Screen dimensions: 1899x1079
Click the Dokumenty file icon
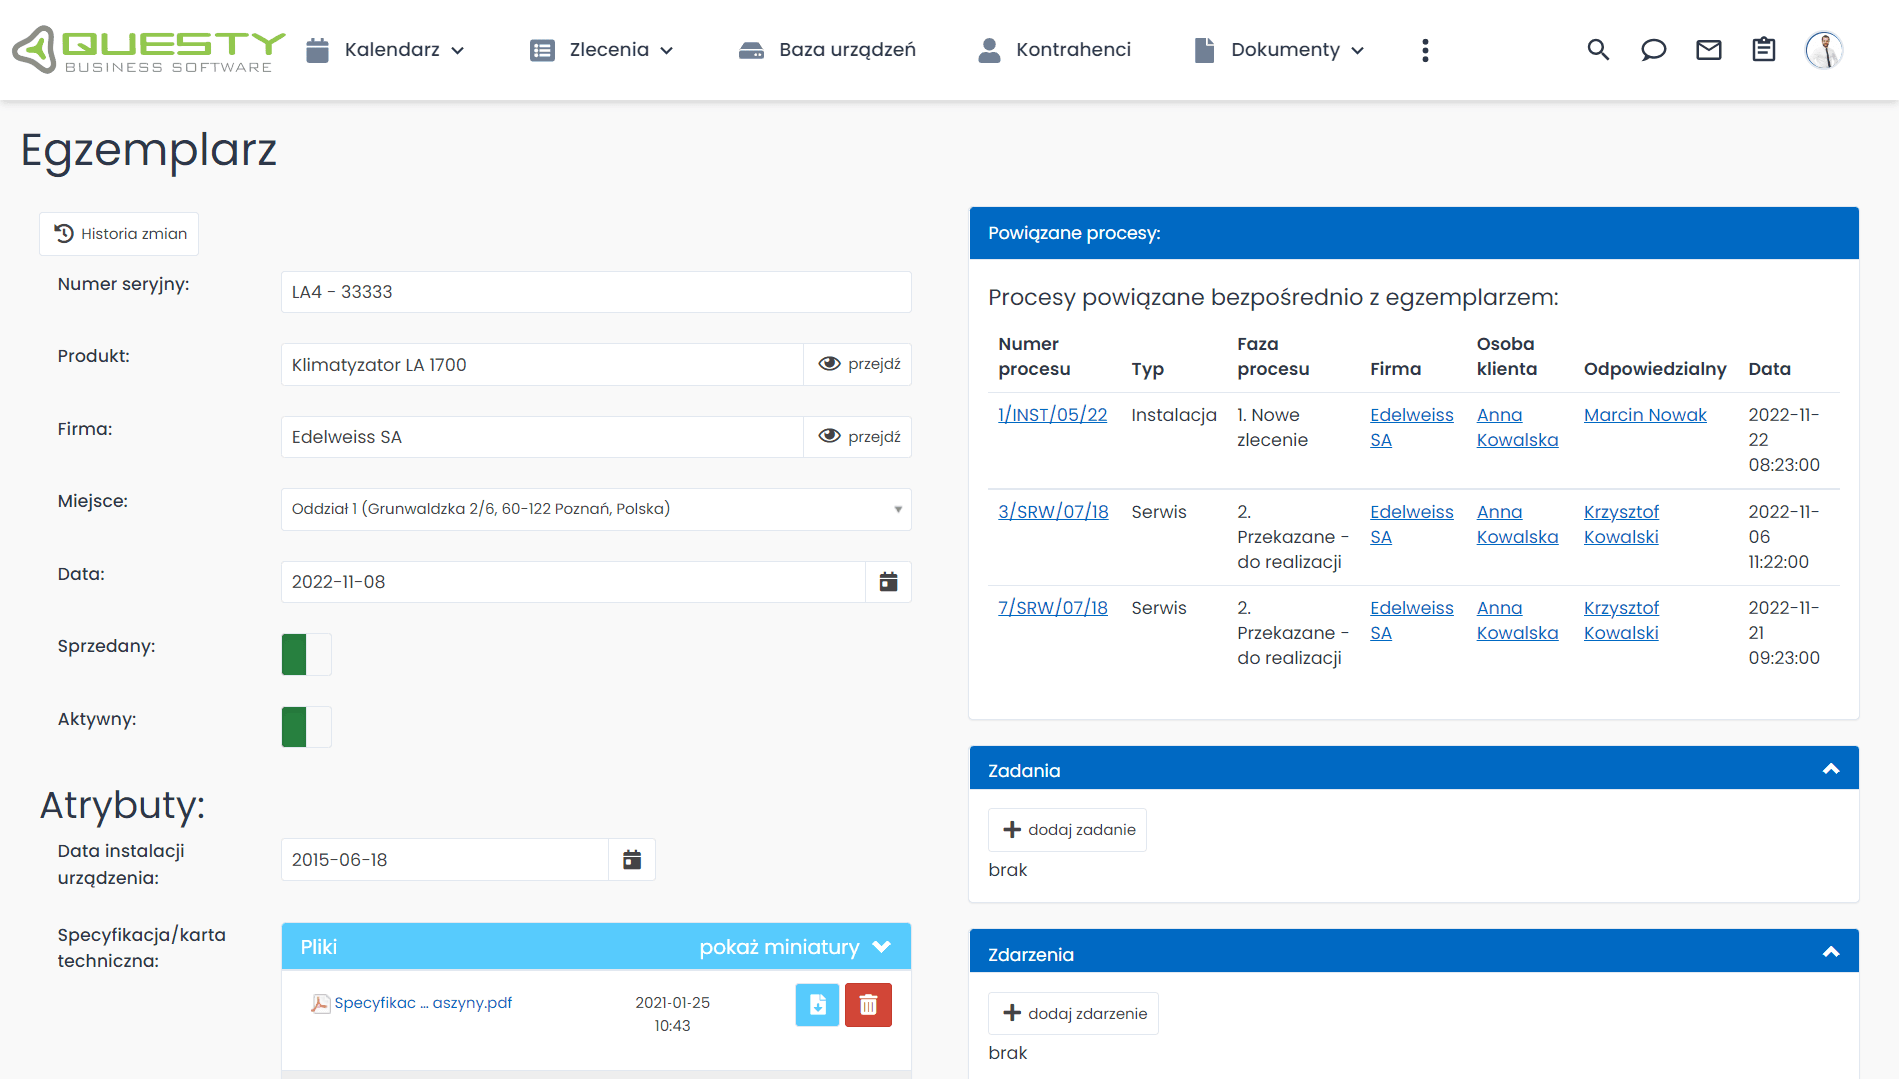click(1204, 50)
